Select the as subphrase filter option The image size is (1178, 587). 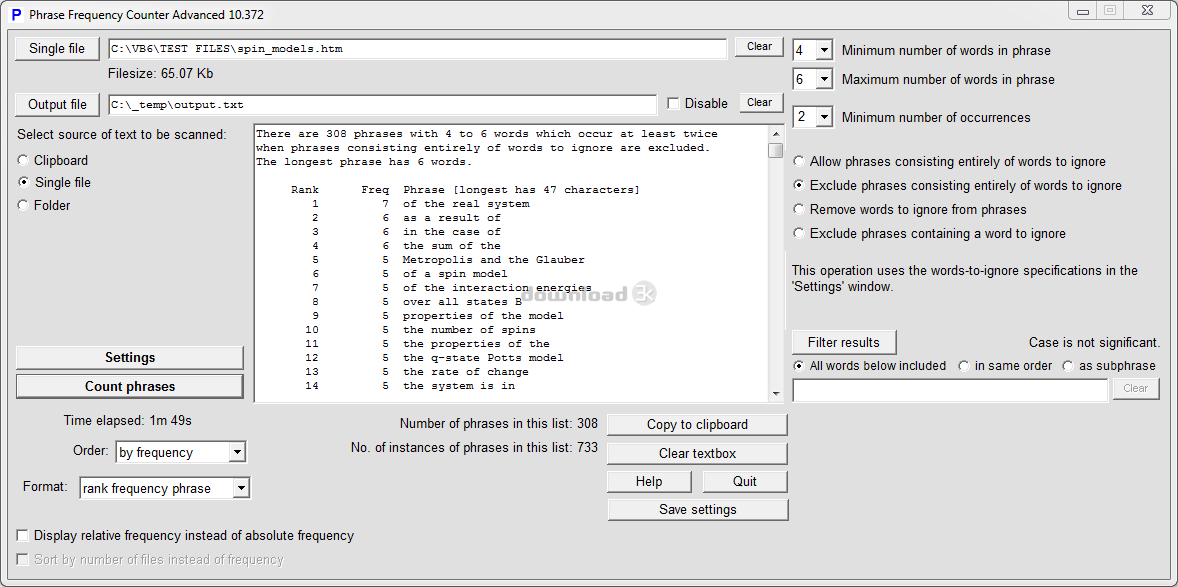pos(1068,366)
